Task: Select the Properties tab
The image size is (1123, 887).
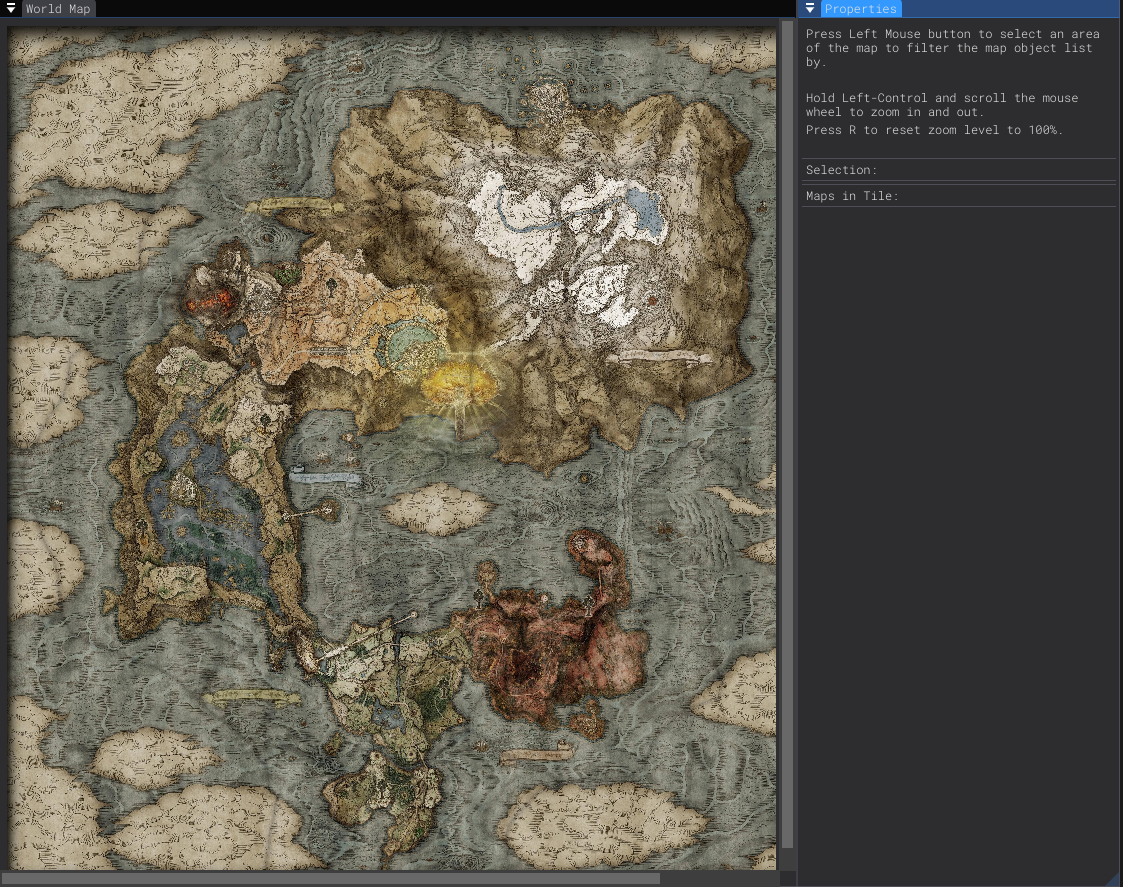Action: 860,9
